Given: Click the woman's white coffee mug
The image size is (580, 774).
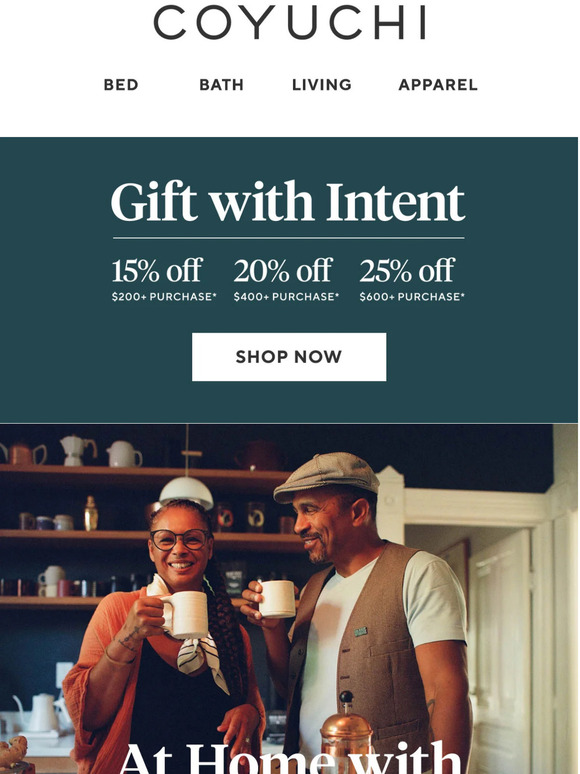Looking at the screenshot, I should coord(188,614).
